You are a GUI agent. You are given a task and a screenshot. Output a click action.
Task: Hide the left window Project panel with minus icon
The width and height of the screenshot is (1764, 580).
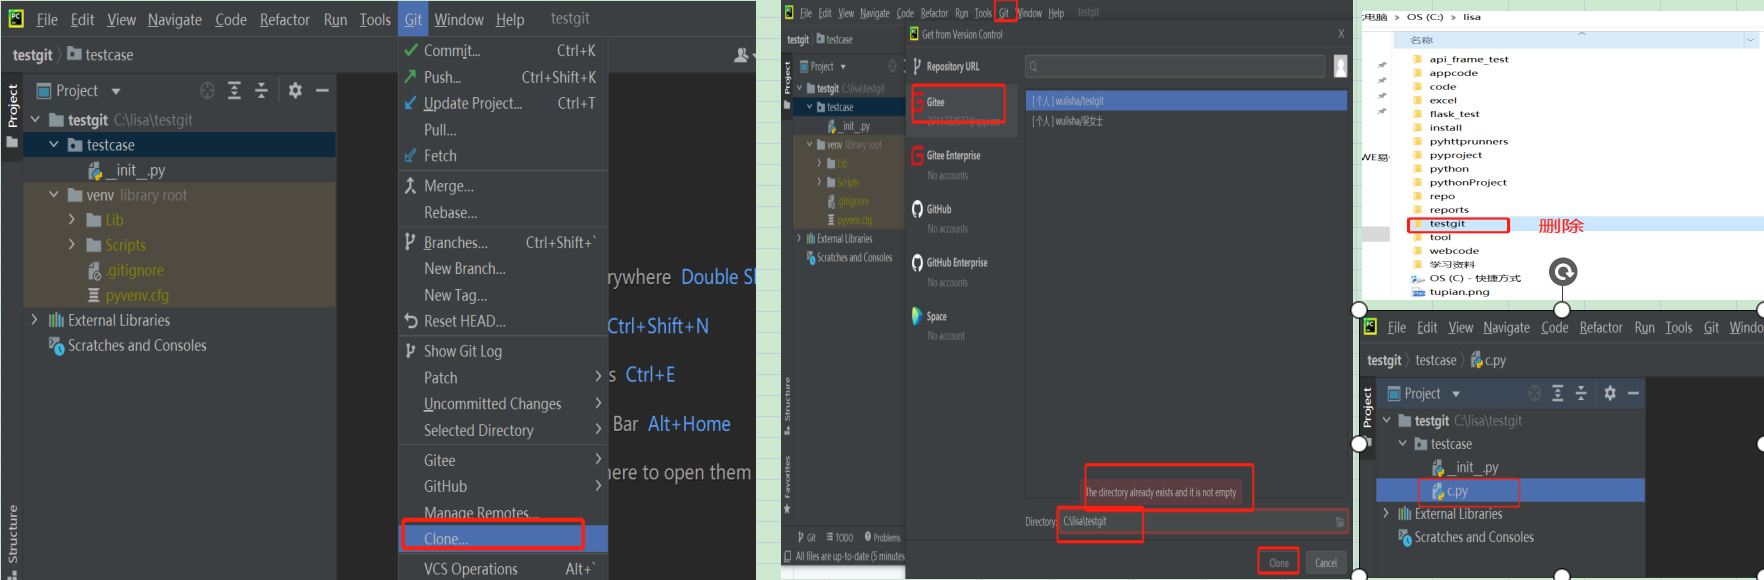(x=322, y=91)
